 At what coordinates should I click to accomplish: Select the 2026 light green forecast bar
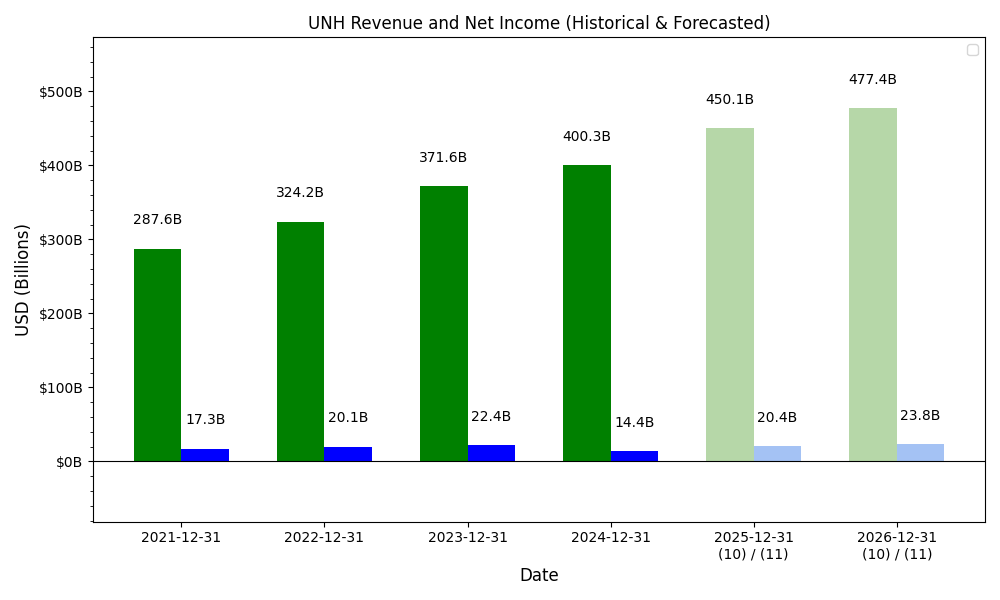[x=873, y=284]
